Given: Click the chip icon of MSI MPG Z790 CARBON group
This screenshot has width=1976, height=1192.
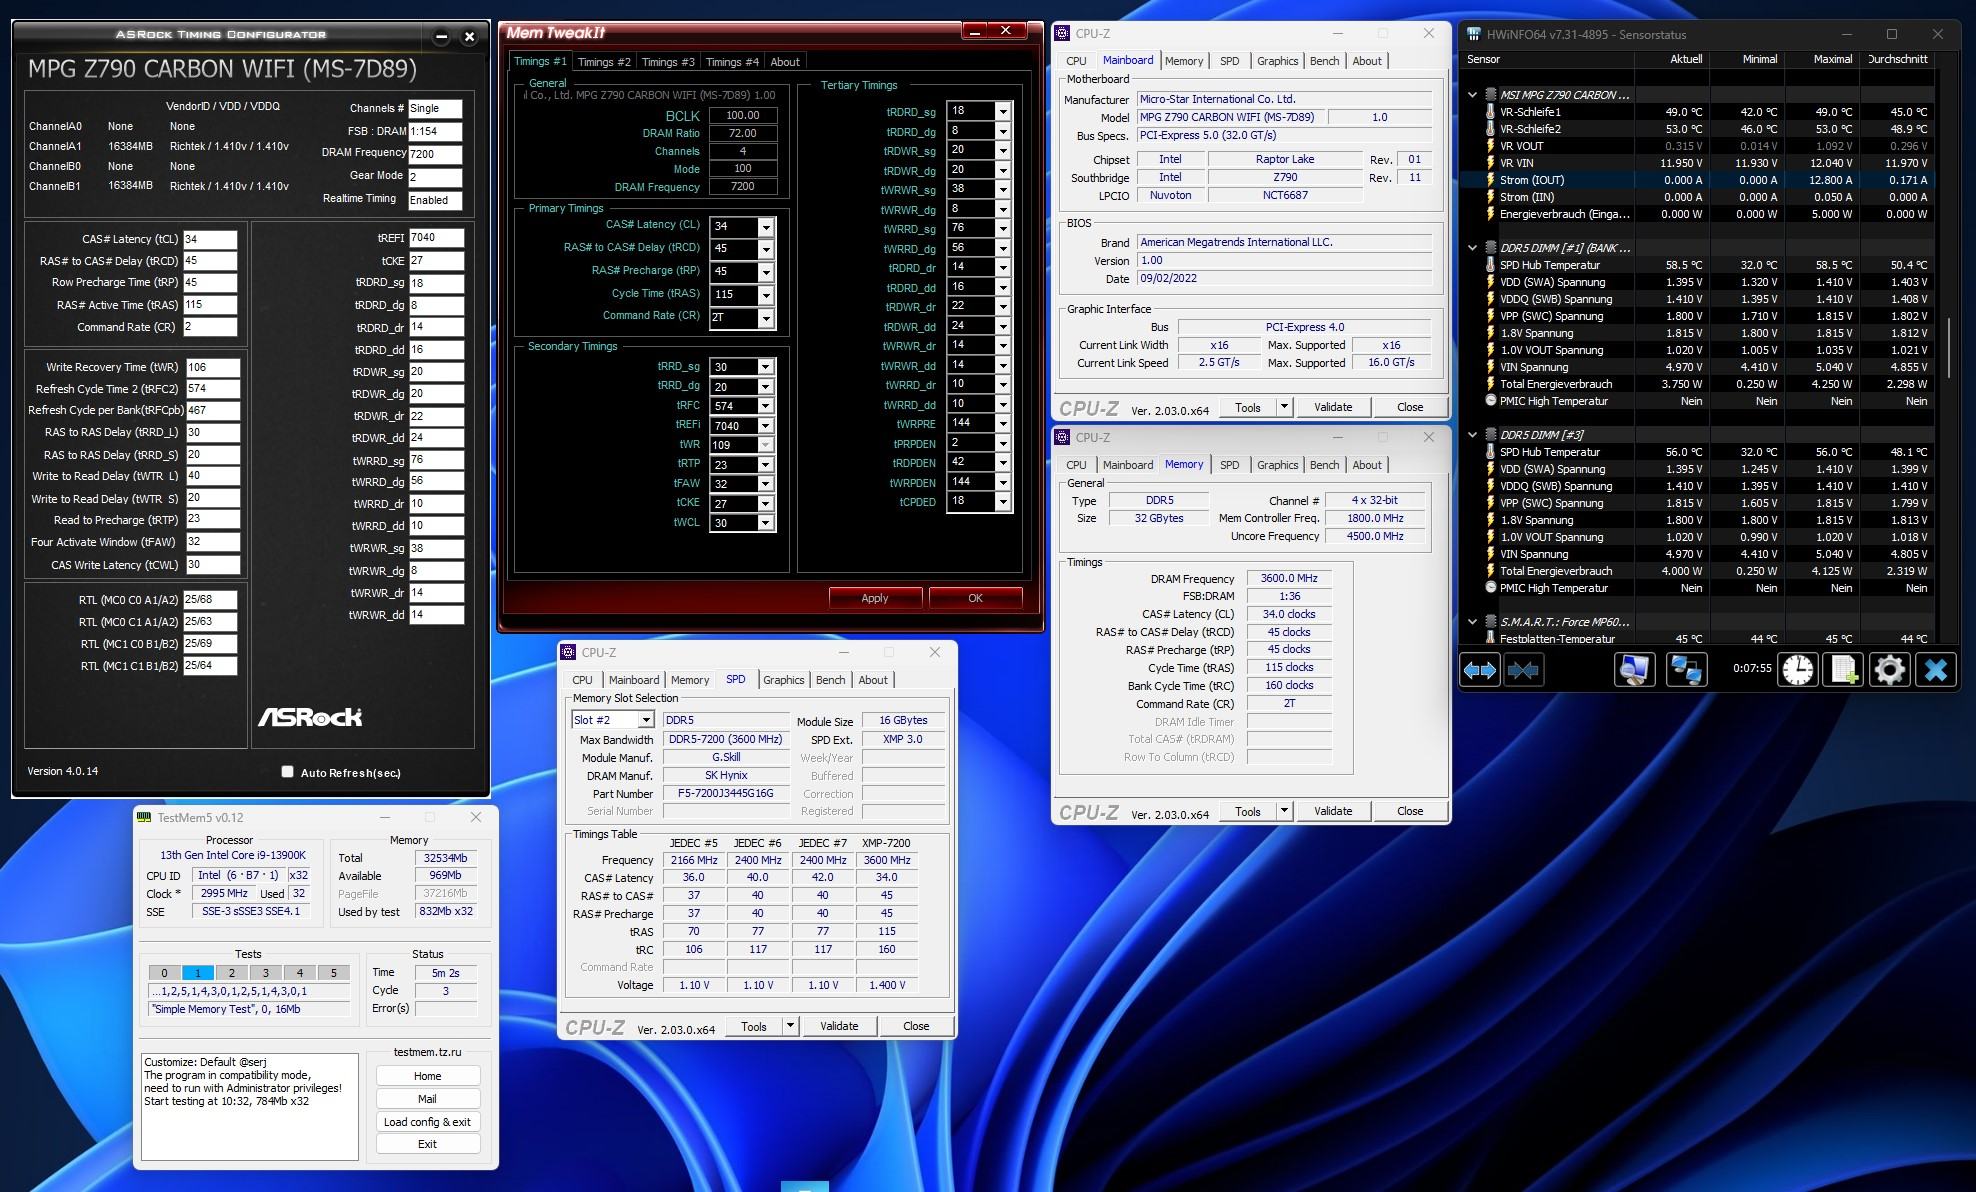Looking at the screenshot, I should 1490,95.
